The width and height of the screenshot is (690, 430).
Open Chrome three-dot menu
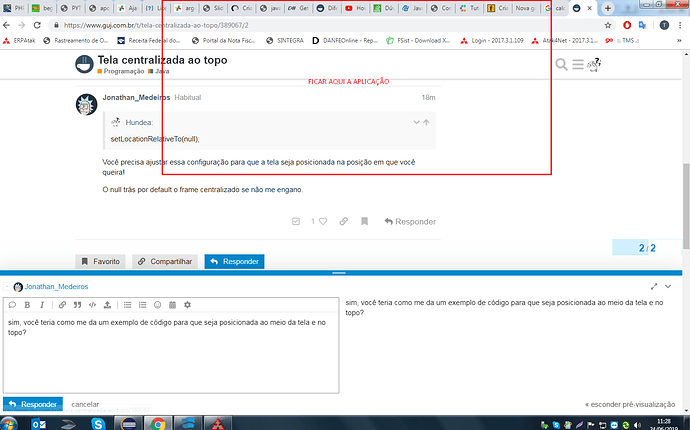click(x=680, y=25)
